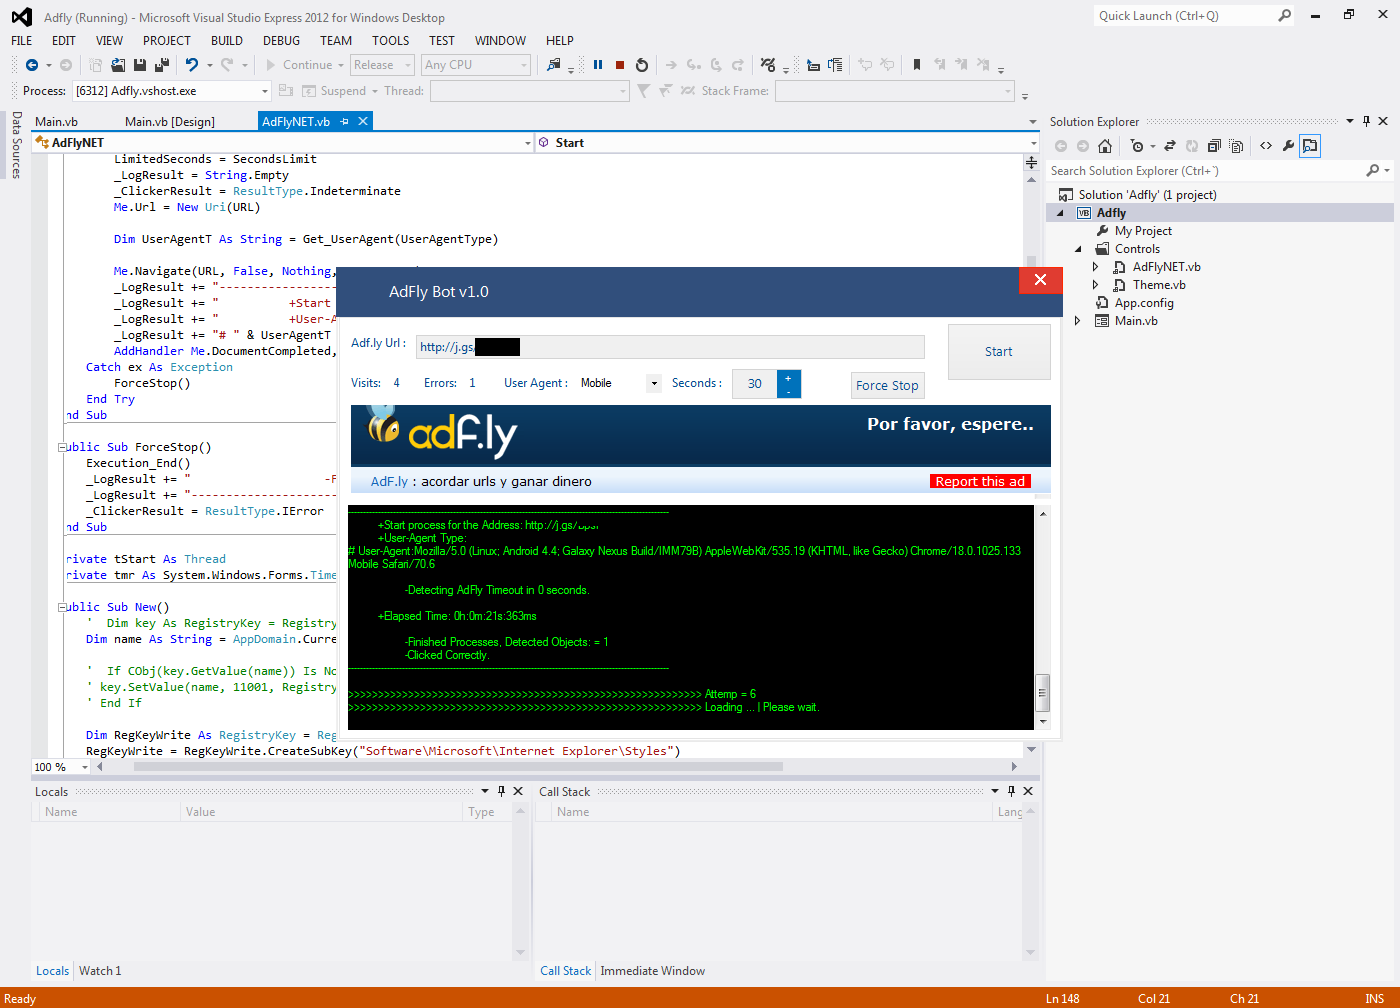Pin the Call Stack panel
Screen dimensions: 1400x1008
[x=1012, y=791]
